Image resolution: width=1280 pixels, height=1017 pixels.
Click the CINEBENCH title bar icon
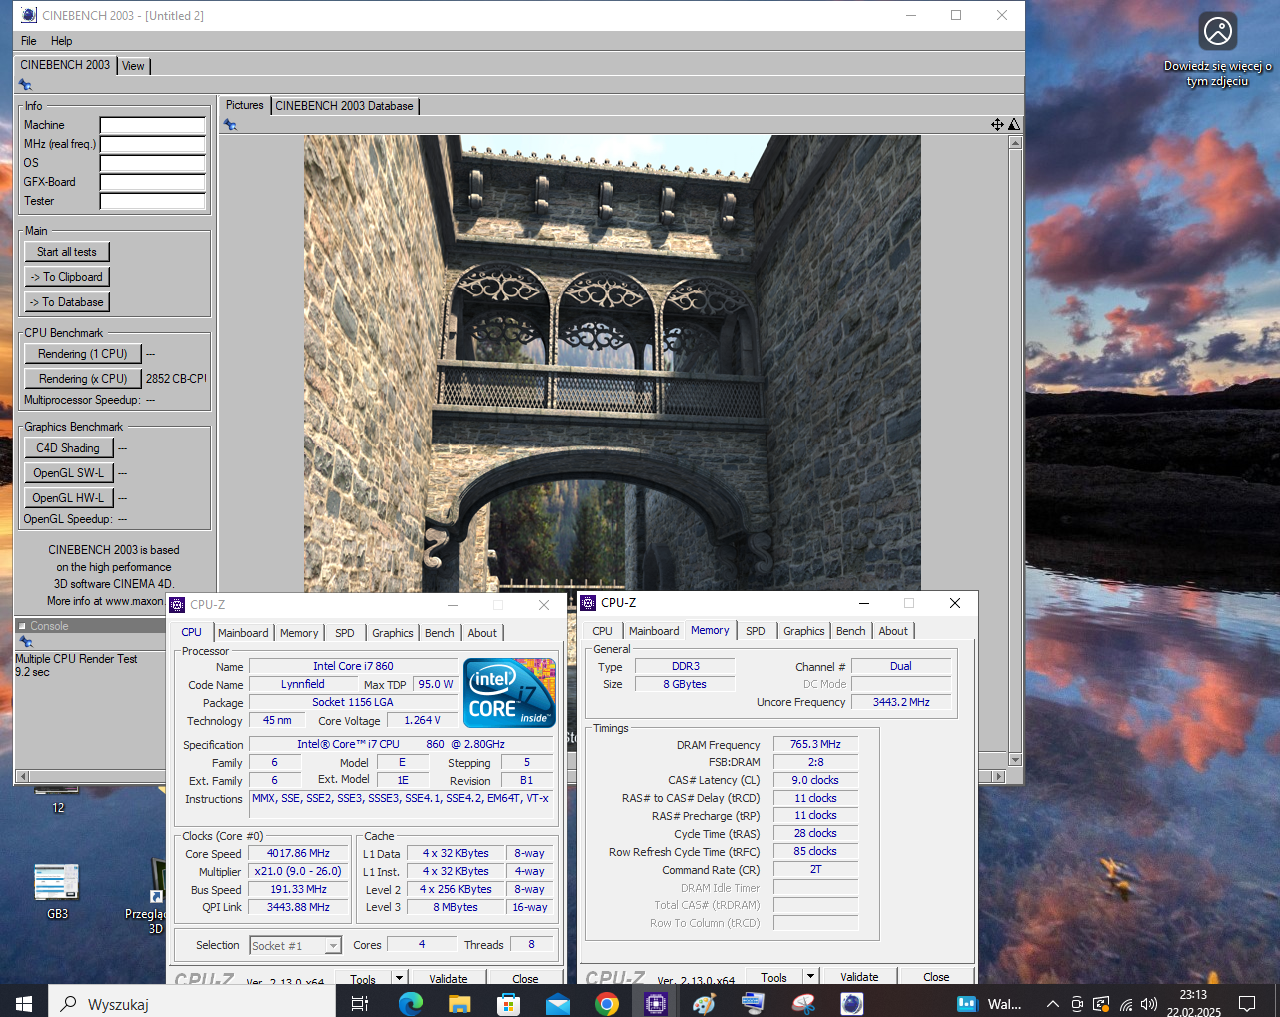(x=28, y=15)
